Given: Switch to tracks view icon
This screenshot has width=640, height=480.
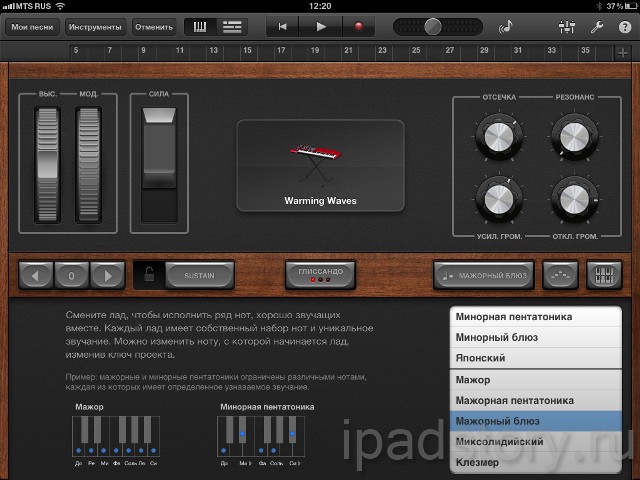Looking at the screenshot, I should pos(232,27).
